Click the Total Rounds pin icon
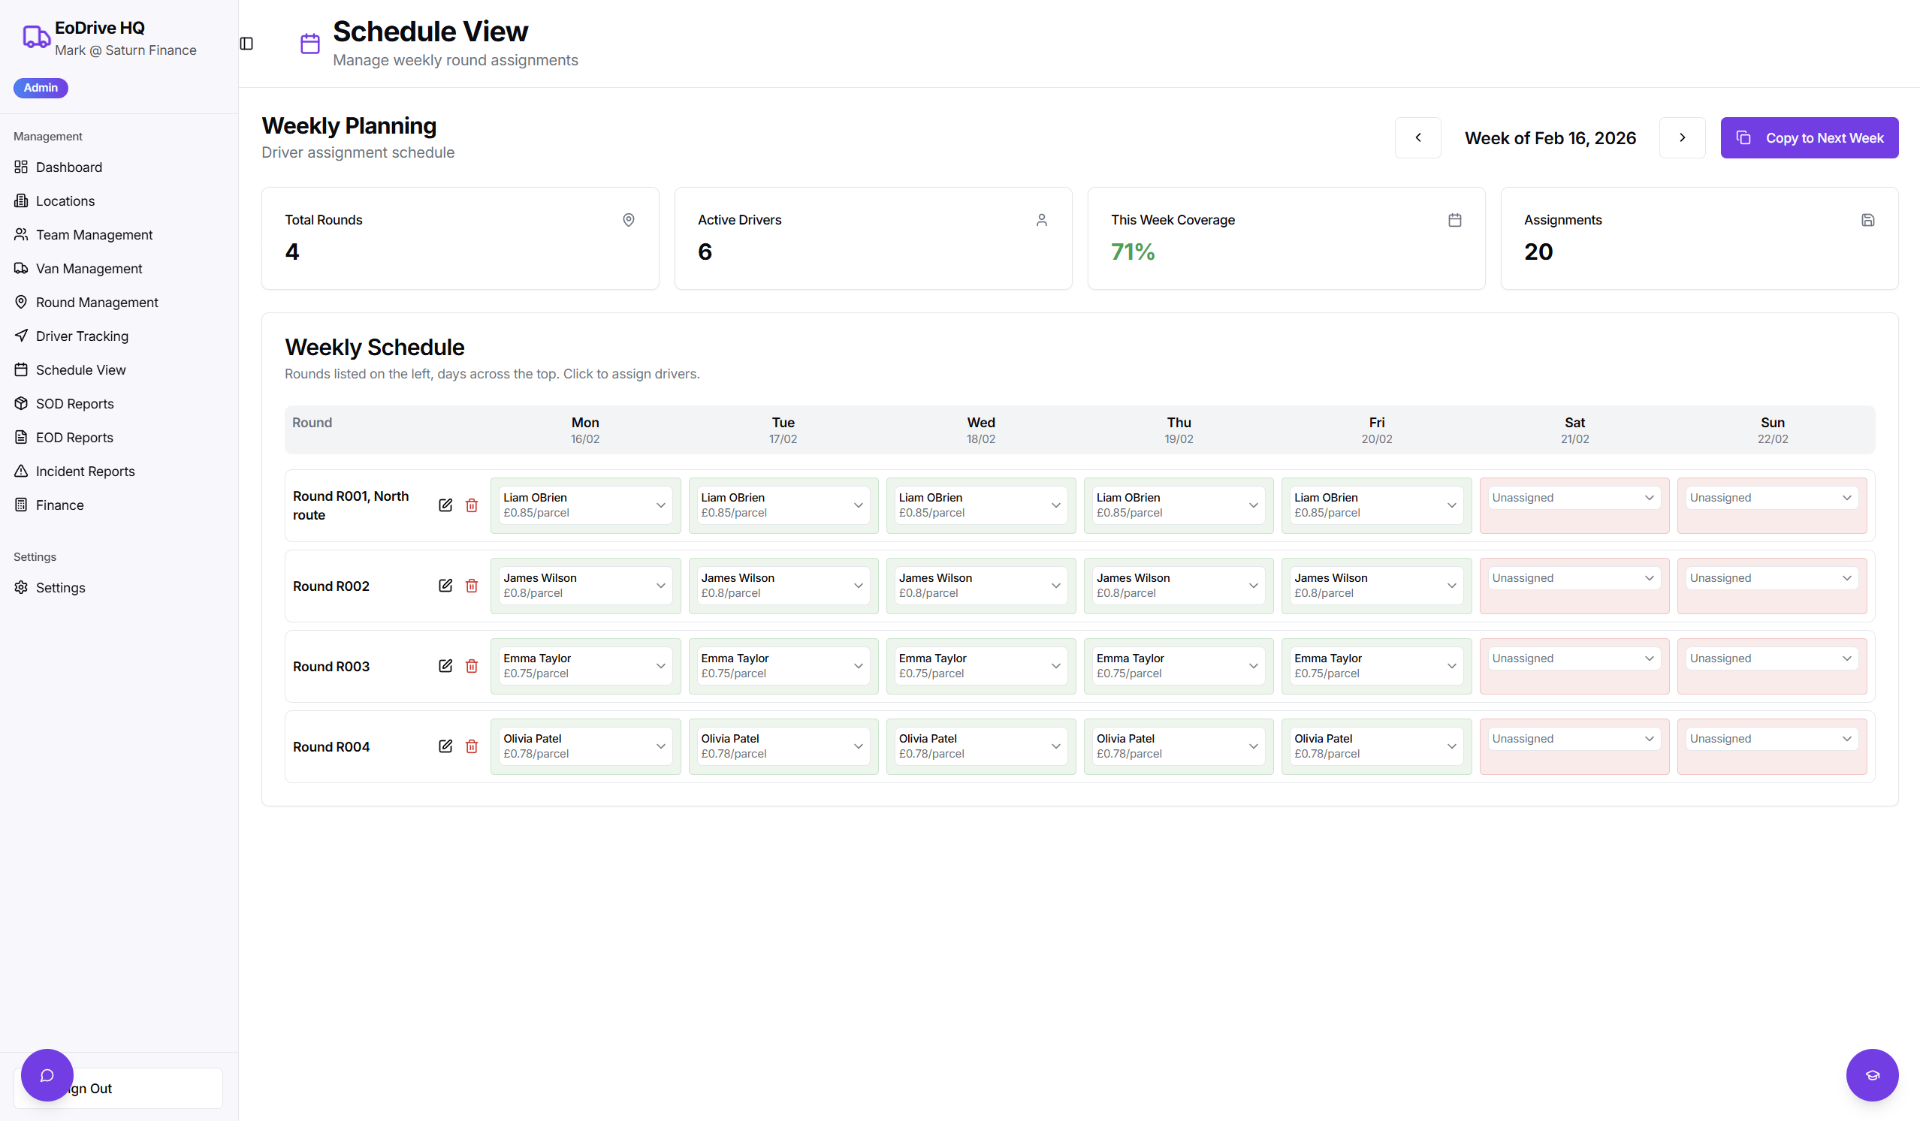Screen dimensions: 1920x1121 pos(629,220)
